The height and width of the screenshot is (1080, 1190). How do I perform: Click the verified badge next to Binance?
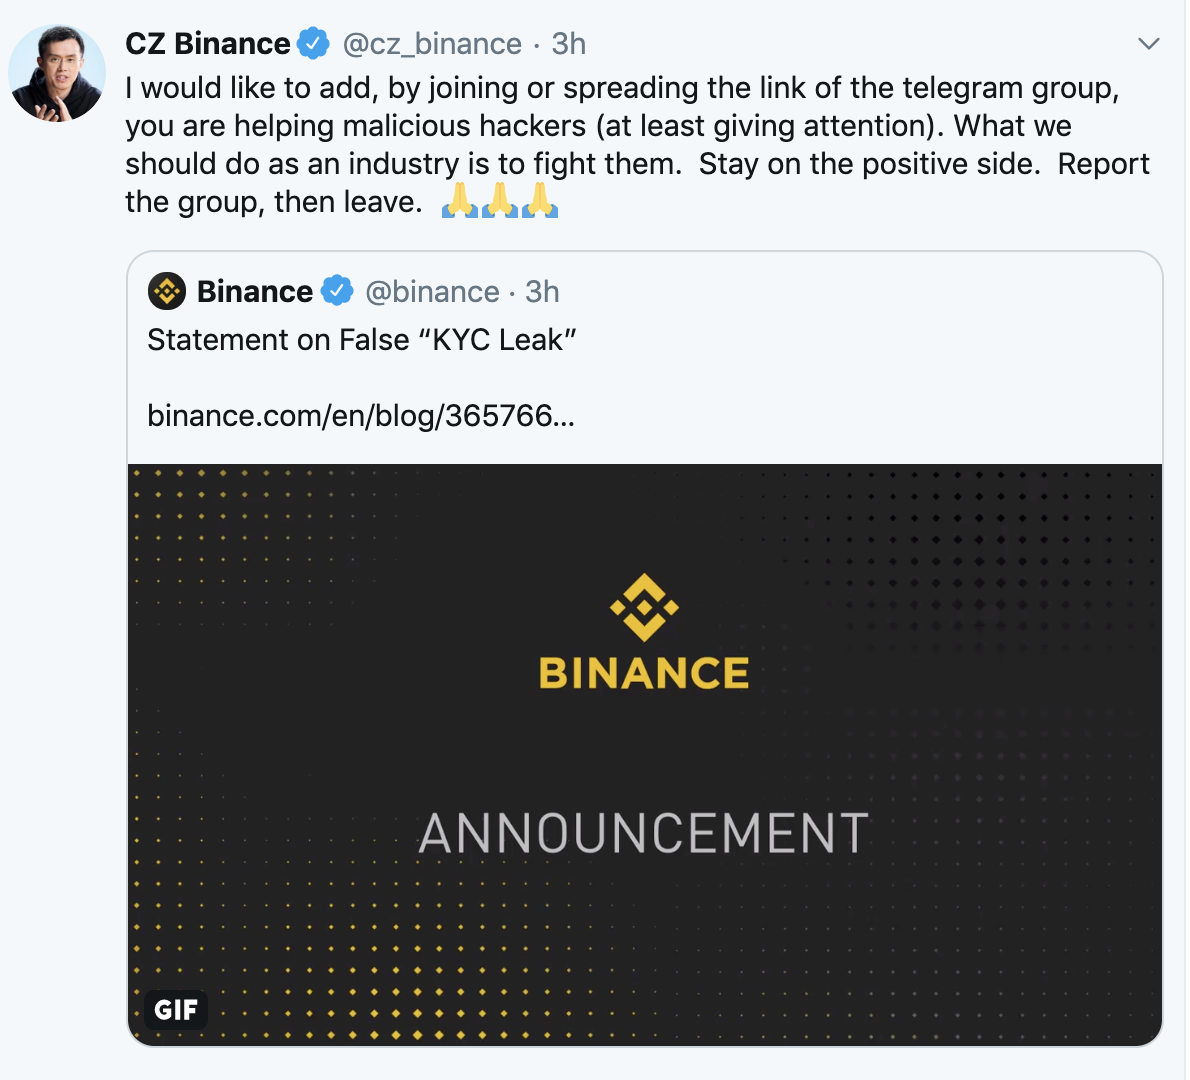click(x=337, y=291)
